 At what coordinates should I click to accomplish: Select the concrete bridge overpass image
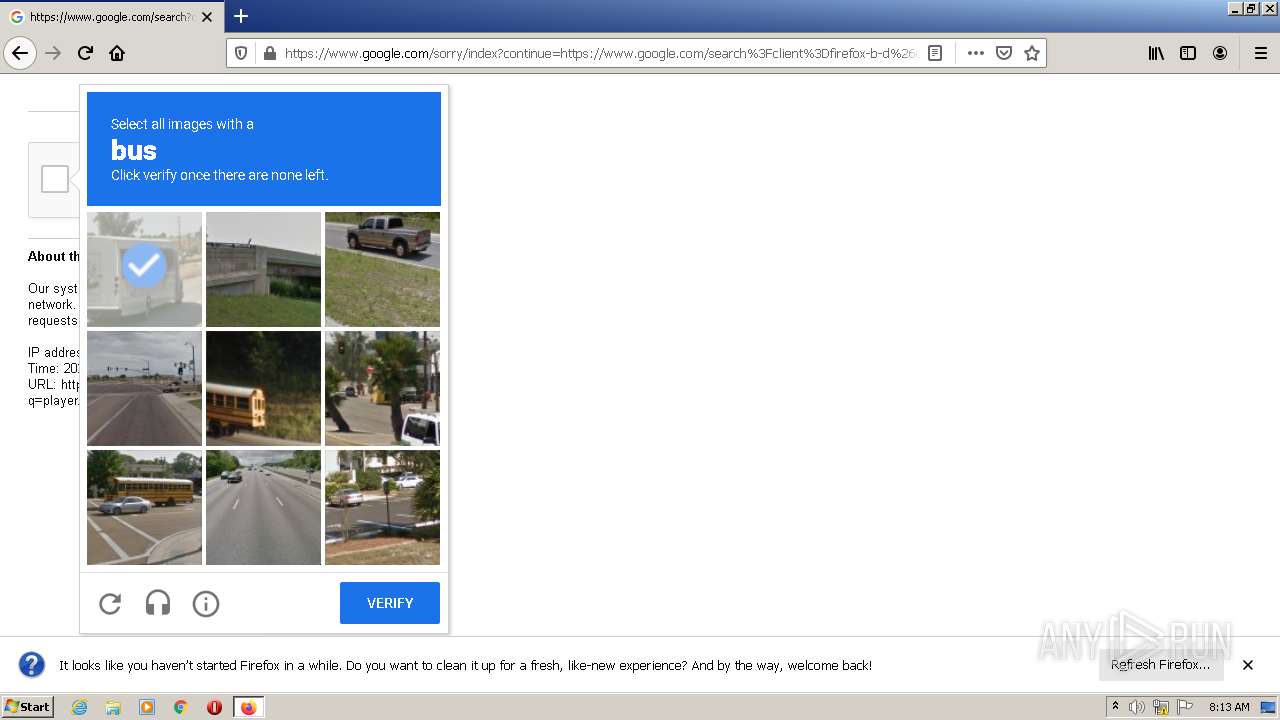[x=263, y=269]
